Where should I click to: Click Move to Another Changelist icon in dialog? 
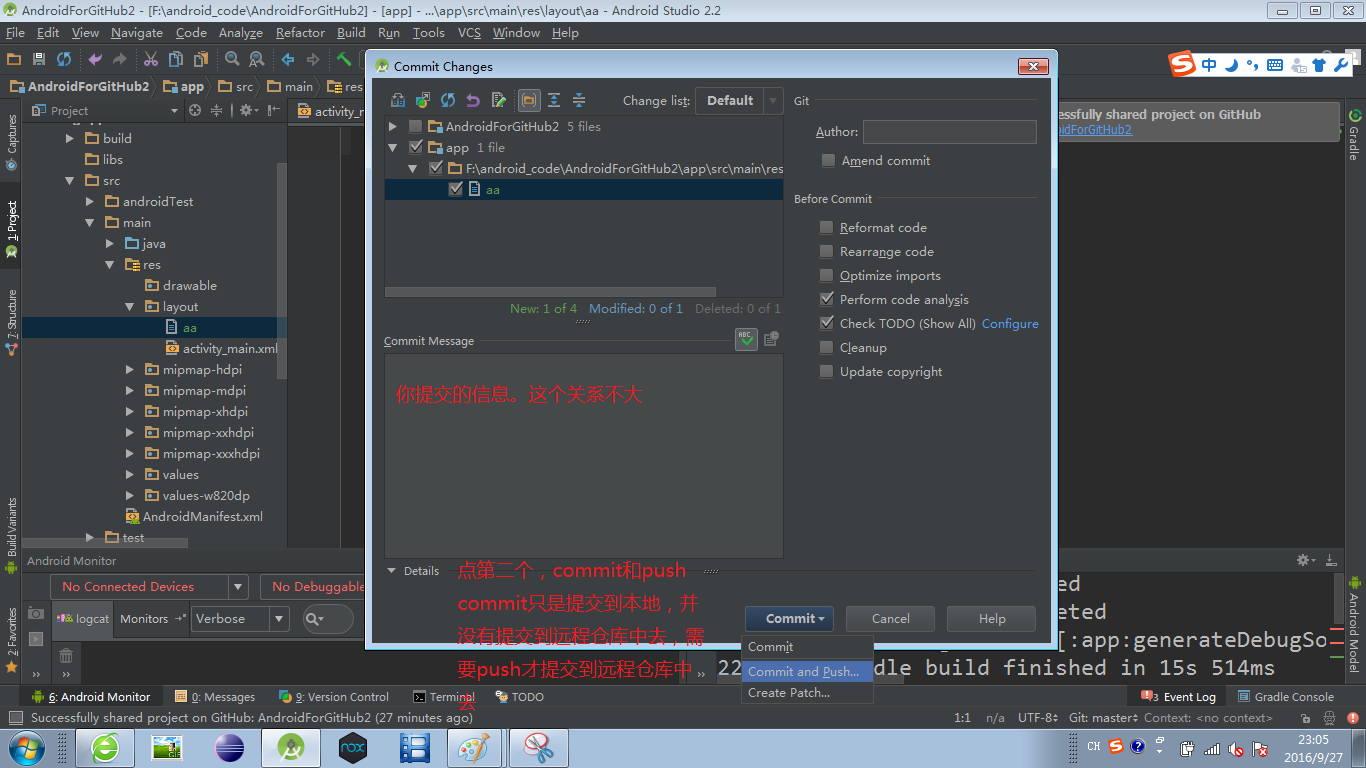423,100
